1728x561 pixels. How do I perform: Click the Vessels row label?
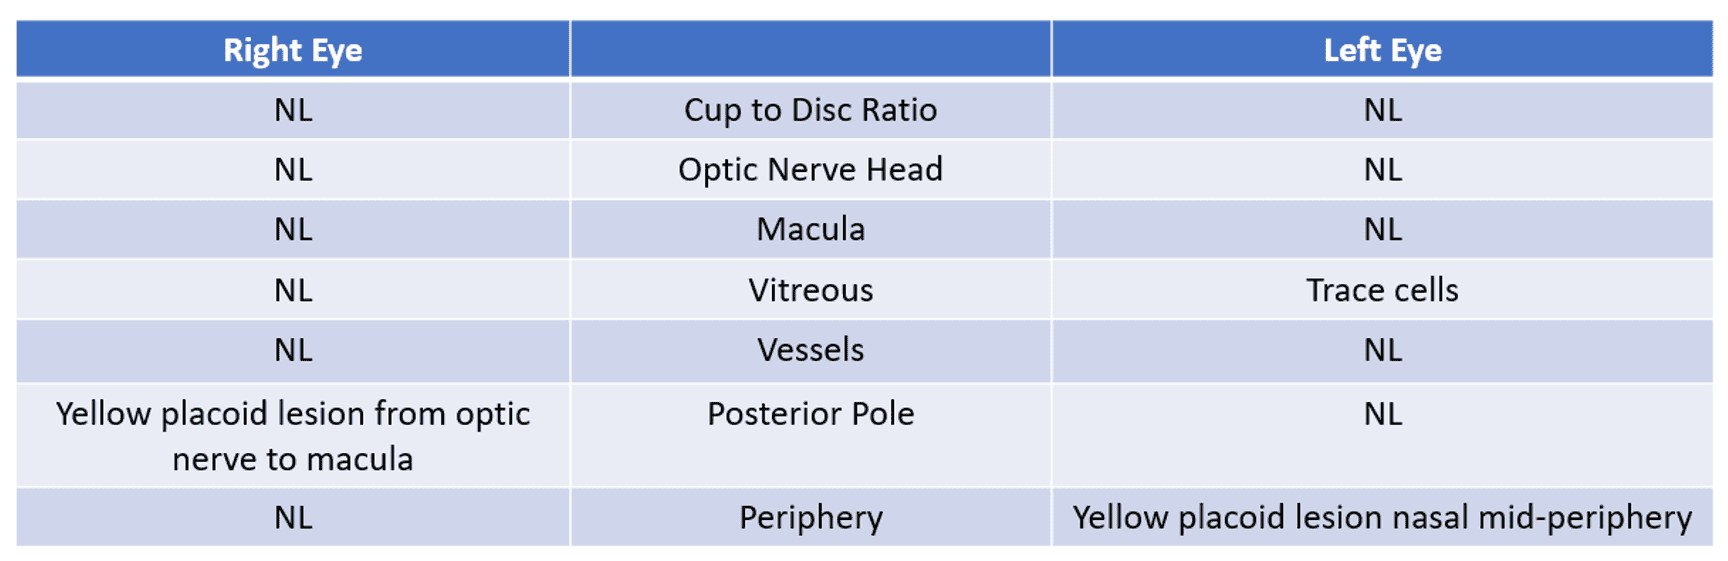(810, 350)
